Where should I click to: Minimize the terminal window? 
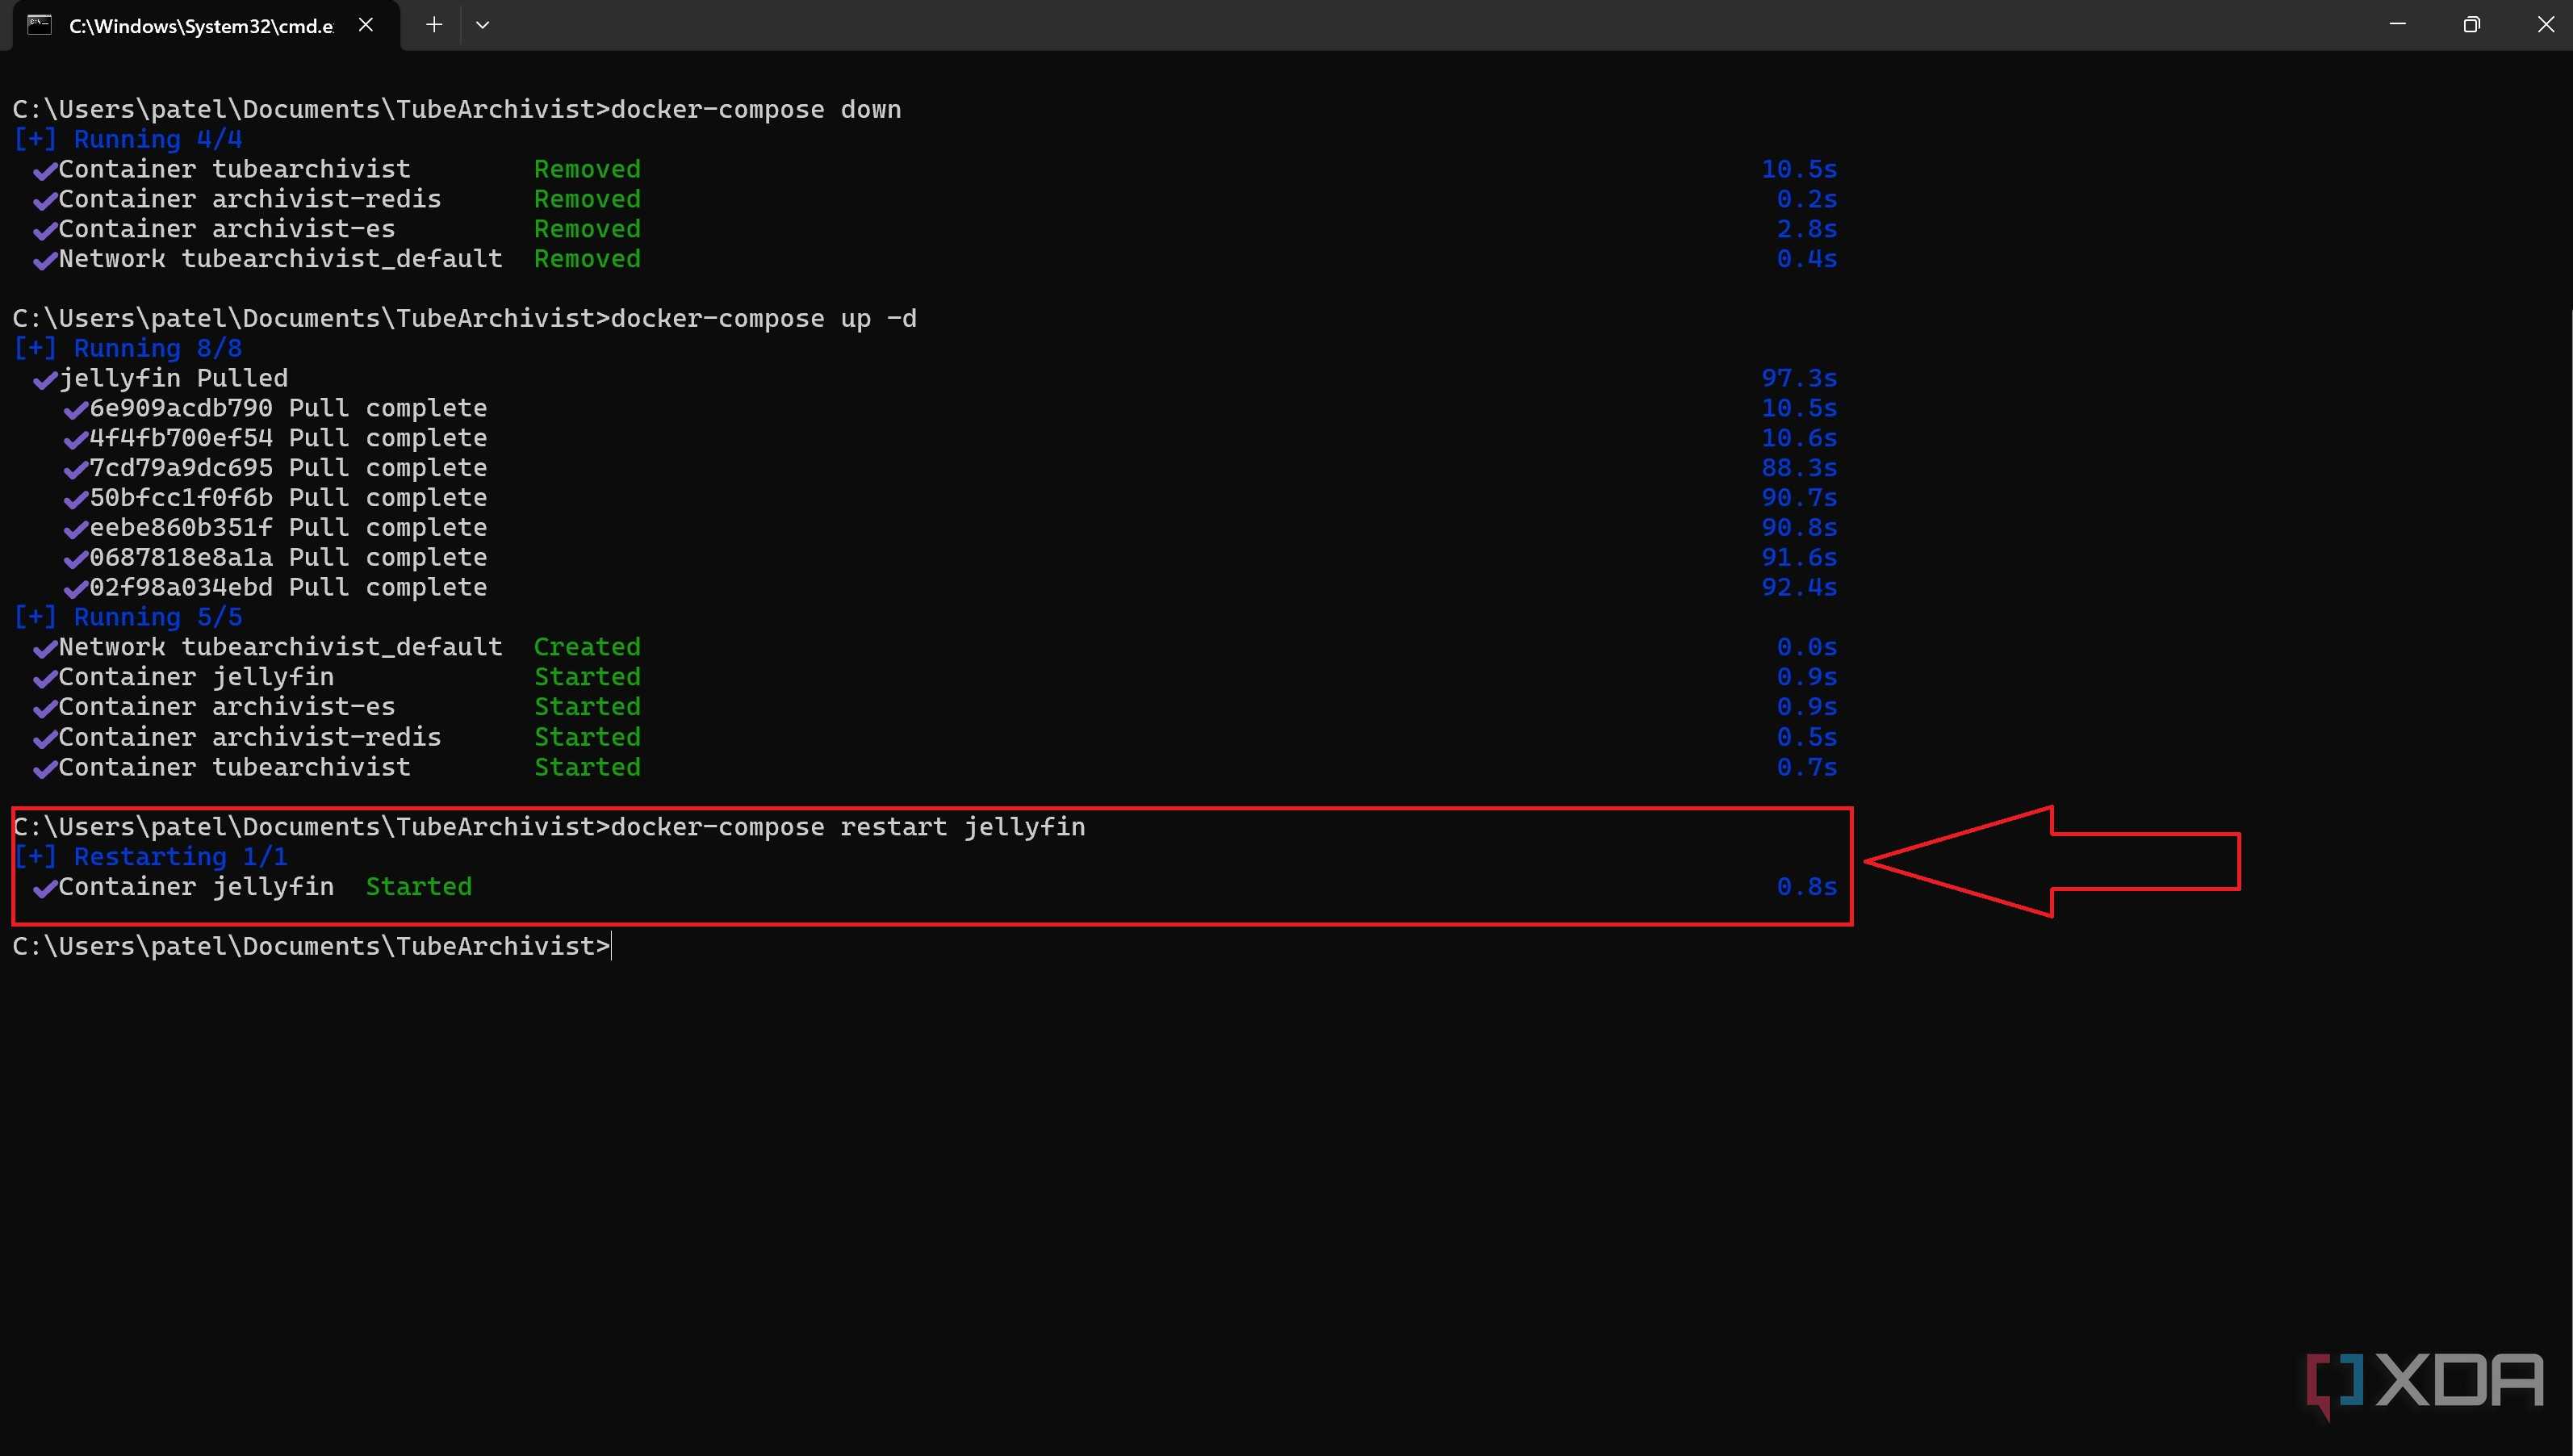(x=2397, y=24)
